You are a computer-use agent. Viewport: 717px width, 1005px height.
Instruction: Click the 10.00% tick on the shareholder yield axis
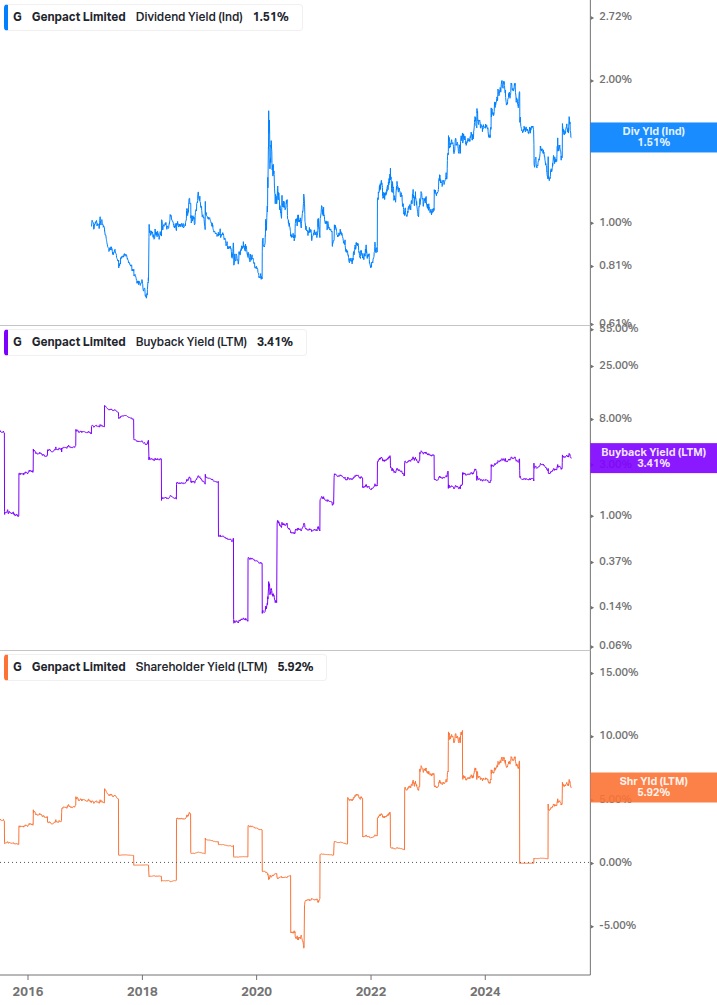[x=618, y=735]
